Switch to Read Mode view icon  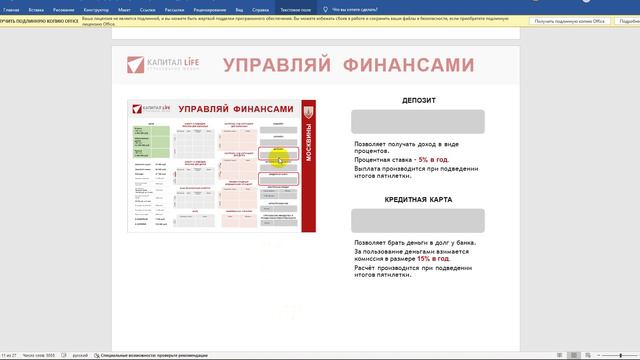click(x=560, y=356)
